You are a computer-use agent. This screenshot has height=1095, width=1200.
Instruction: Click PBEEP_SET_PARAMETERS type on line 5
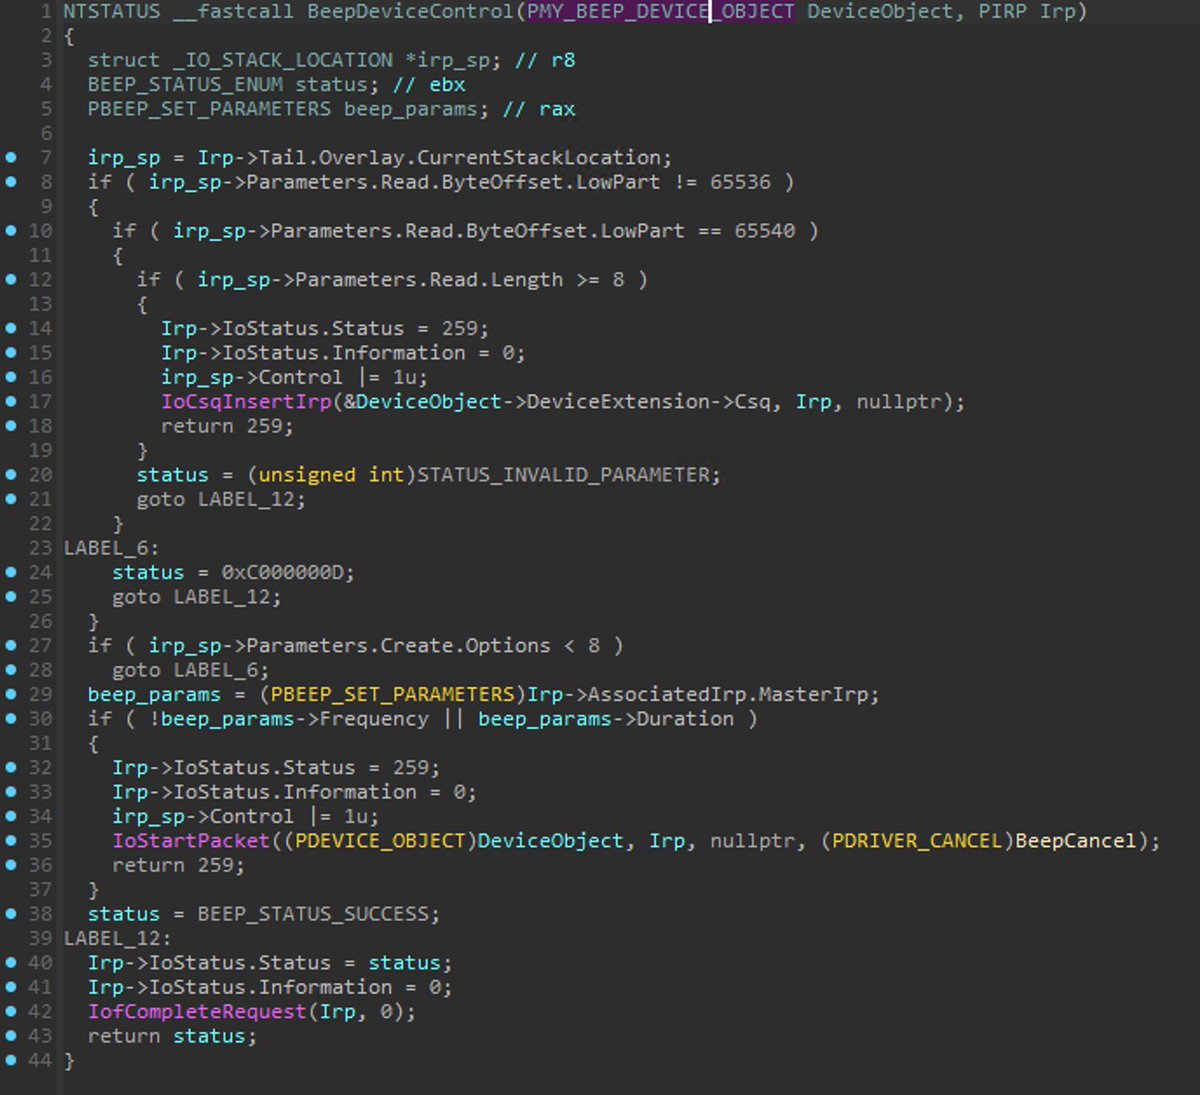click(209, 109)
